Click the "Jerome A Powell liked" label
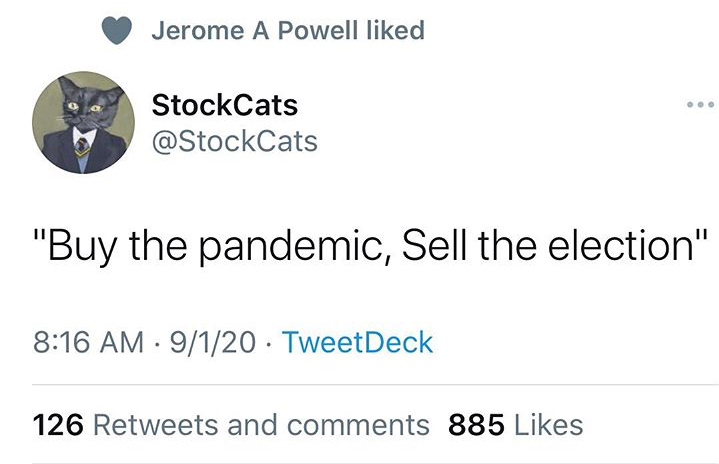The image size is (719, 464). pos(288,31)
